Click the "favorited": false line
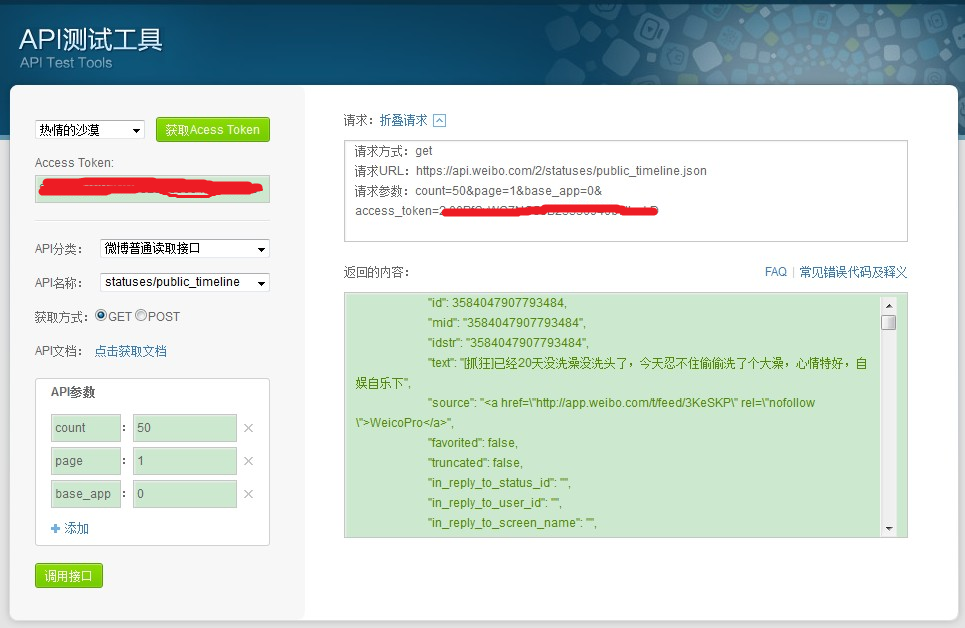The image size is (965, 628). (x=473, y=443)
